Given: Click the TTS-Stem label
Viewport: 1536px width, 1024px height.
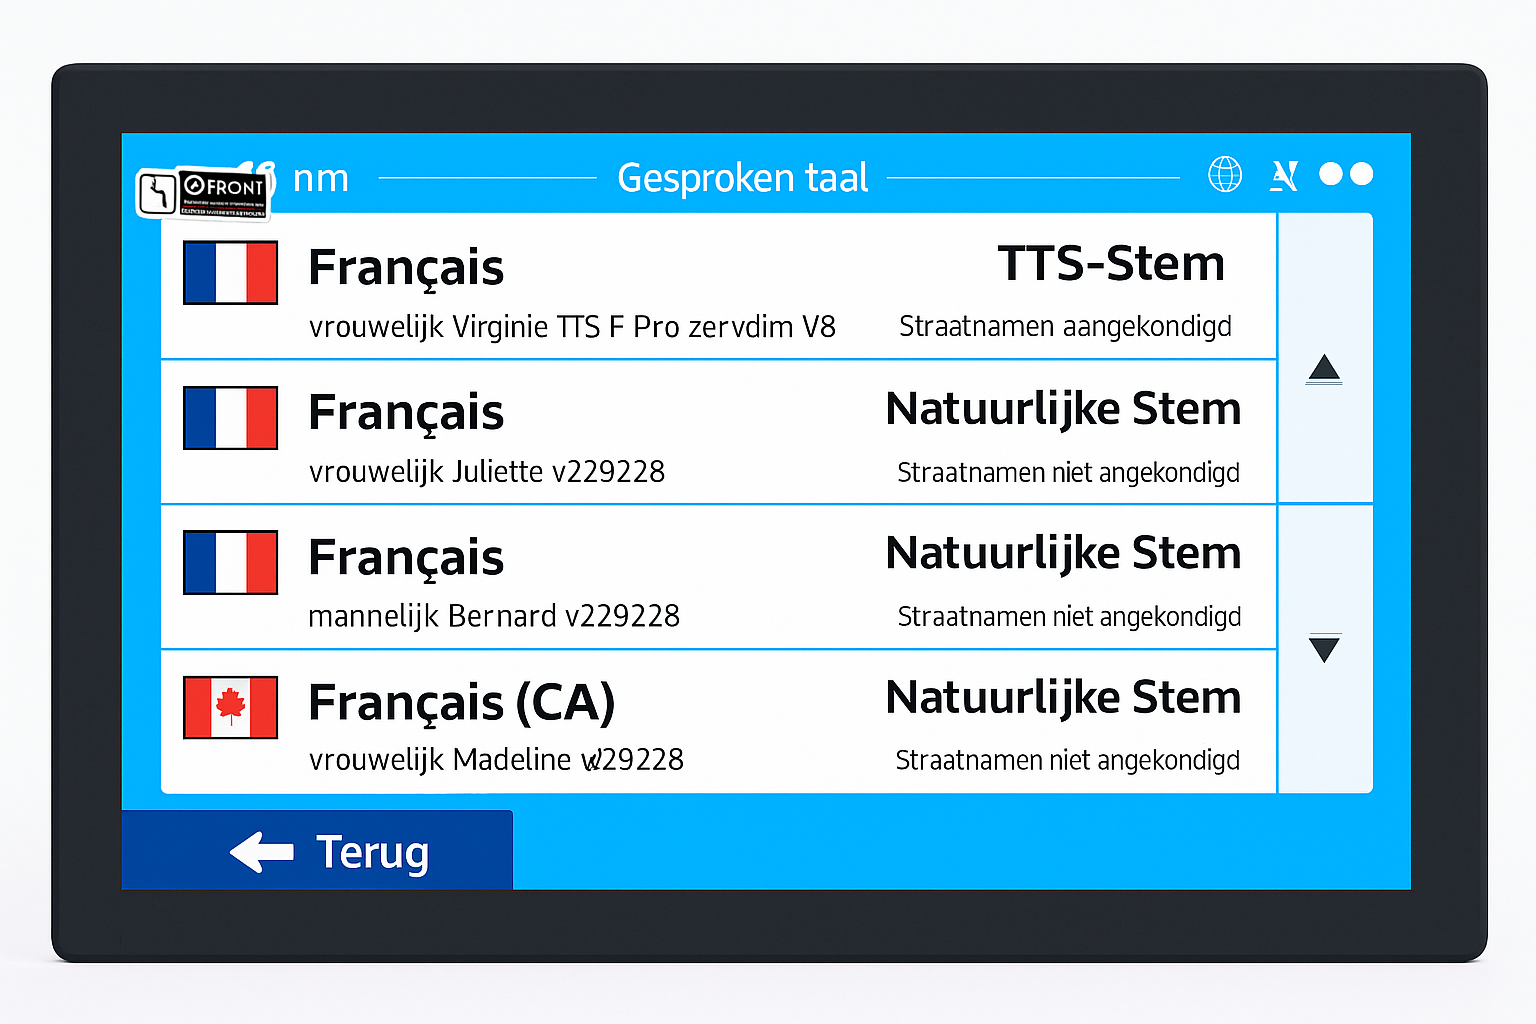Looking at the screenshot, I should pyautogui.click(x=1111, y=264).
